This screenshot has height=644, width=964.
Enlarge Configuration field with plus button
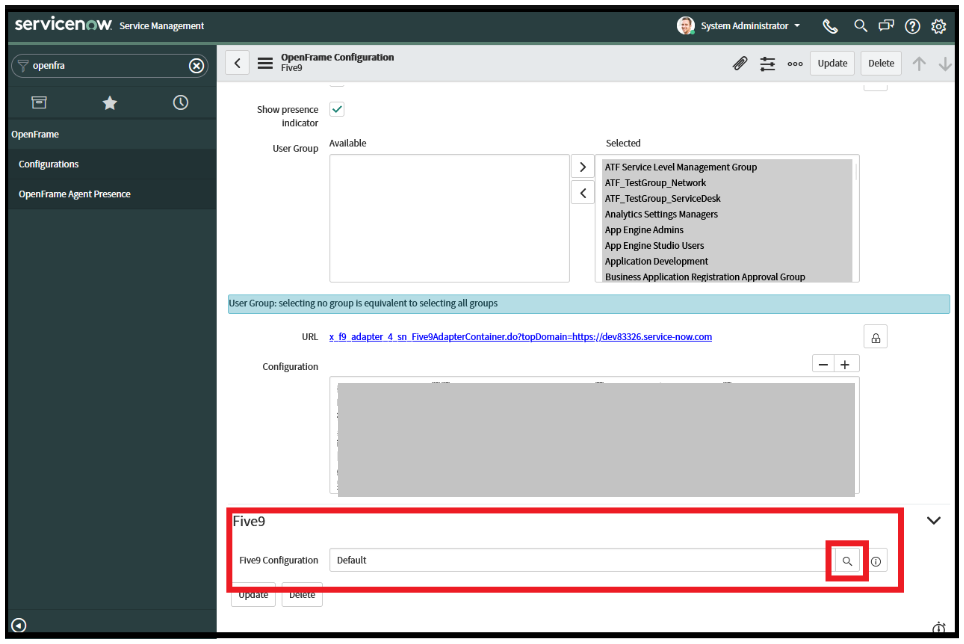click(845, 364)
